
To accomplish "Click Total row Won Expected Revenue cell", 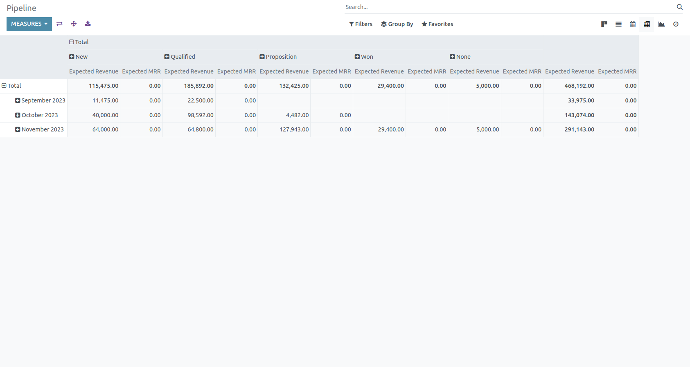I will [379, 86].
